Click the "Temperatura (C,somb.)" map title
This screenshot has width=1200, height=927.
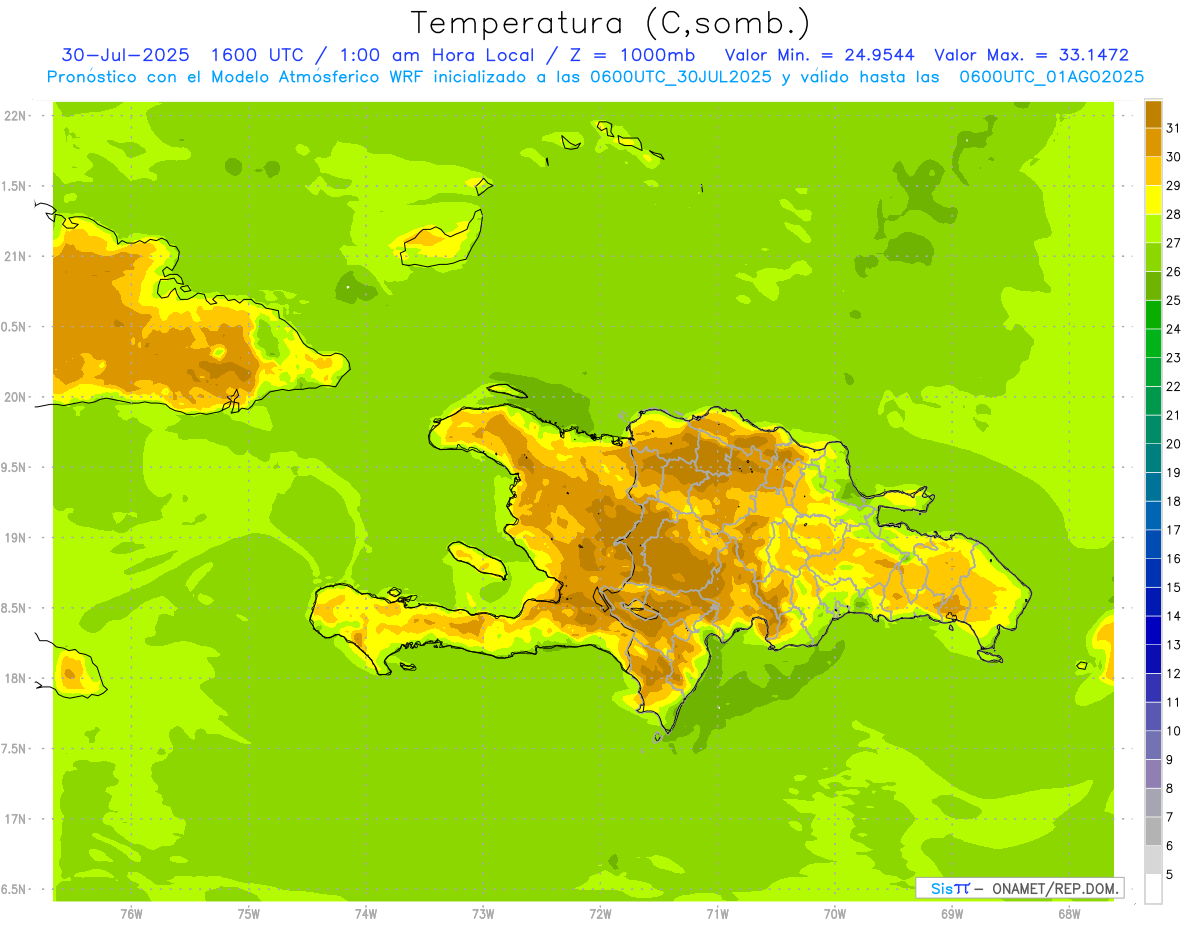611,23
